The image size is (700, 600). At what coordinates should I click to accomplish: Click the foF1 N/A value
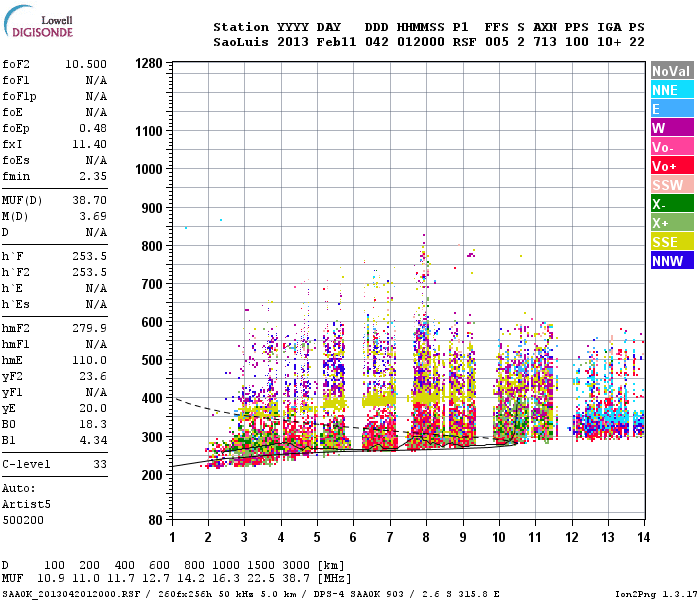tap(96, 80)
